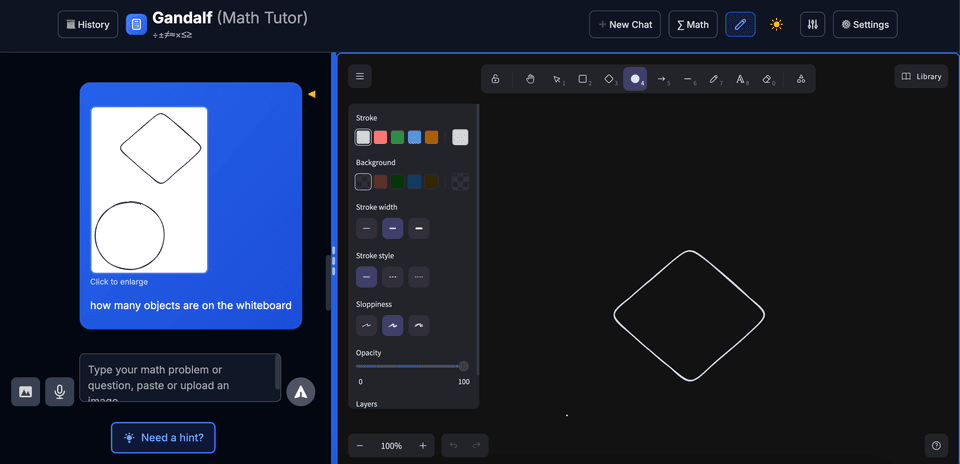Select the Line tool
This screenshot has width=960, height=464.
coord(688,79)
